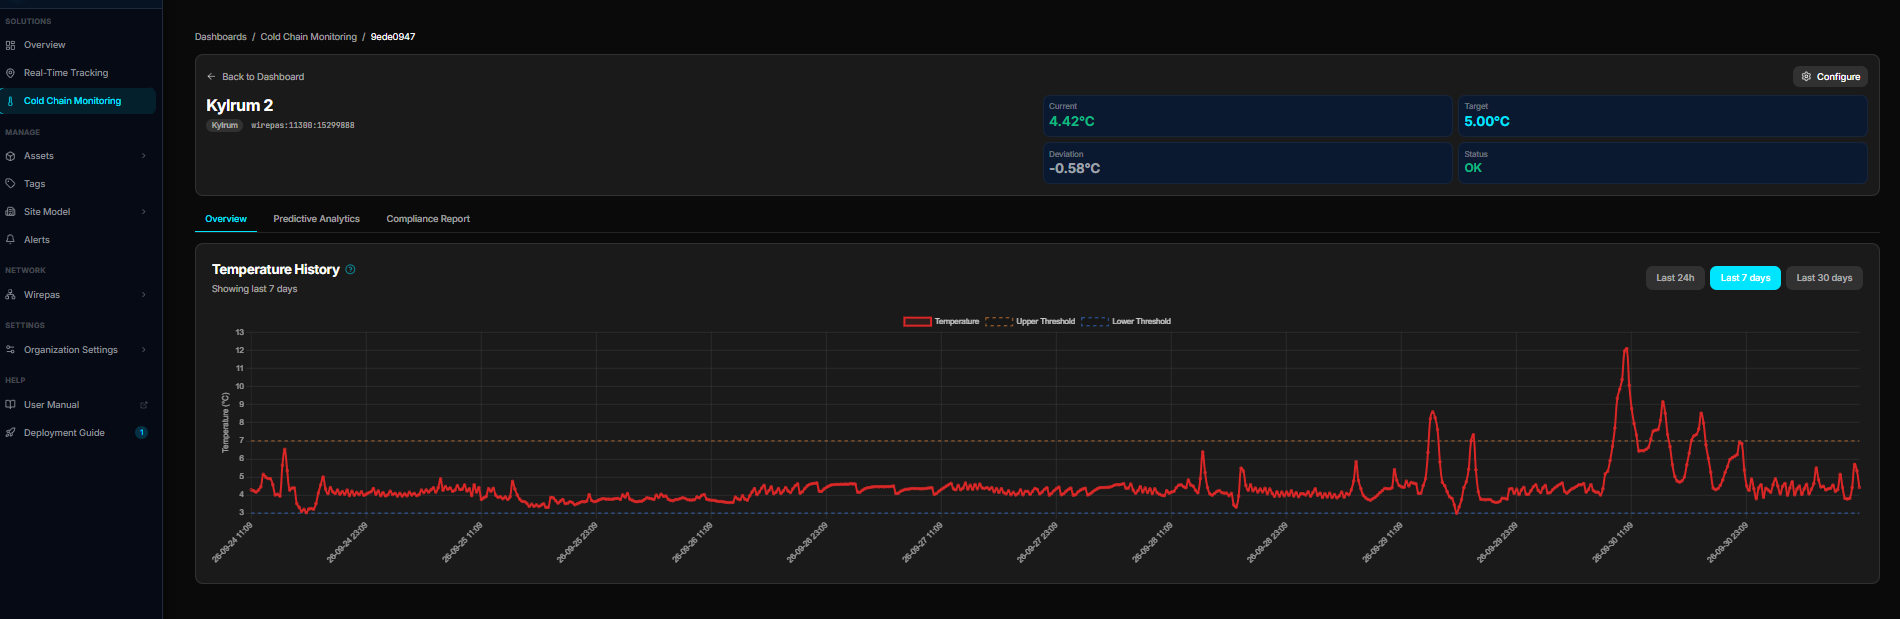1900x619 pixels.
Task: Click the highest temperature peak on chart
Action: (1626, 349)
